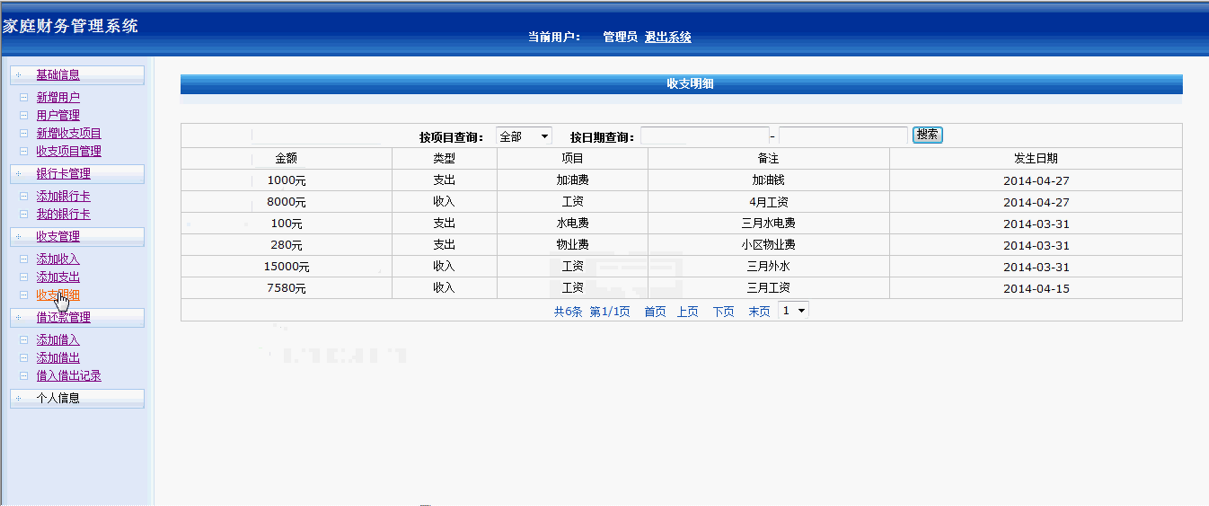Expand the 银行卡管理 sidebar section
Image resolution: width=1209 pixels, height=506 pixels.
pos(77,174)
